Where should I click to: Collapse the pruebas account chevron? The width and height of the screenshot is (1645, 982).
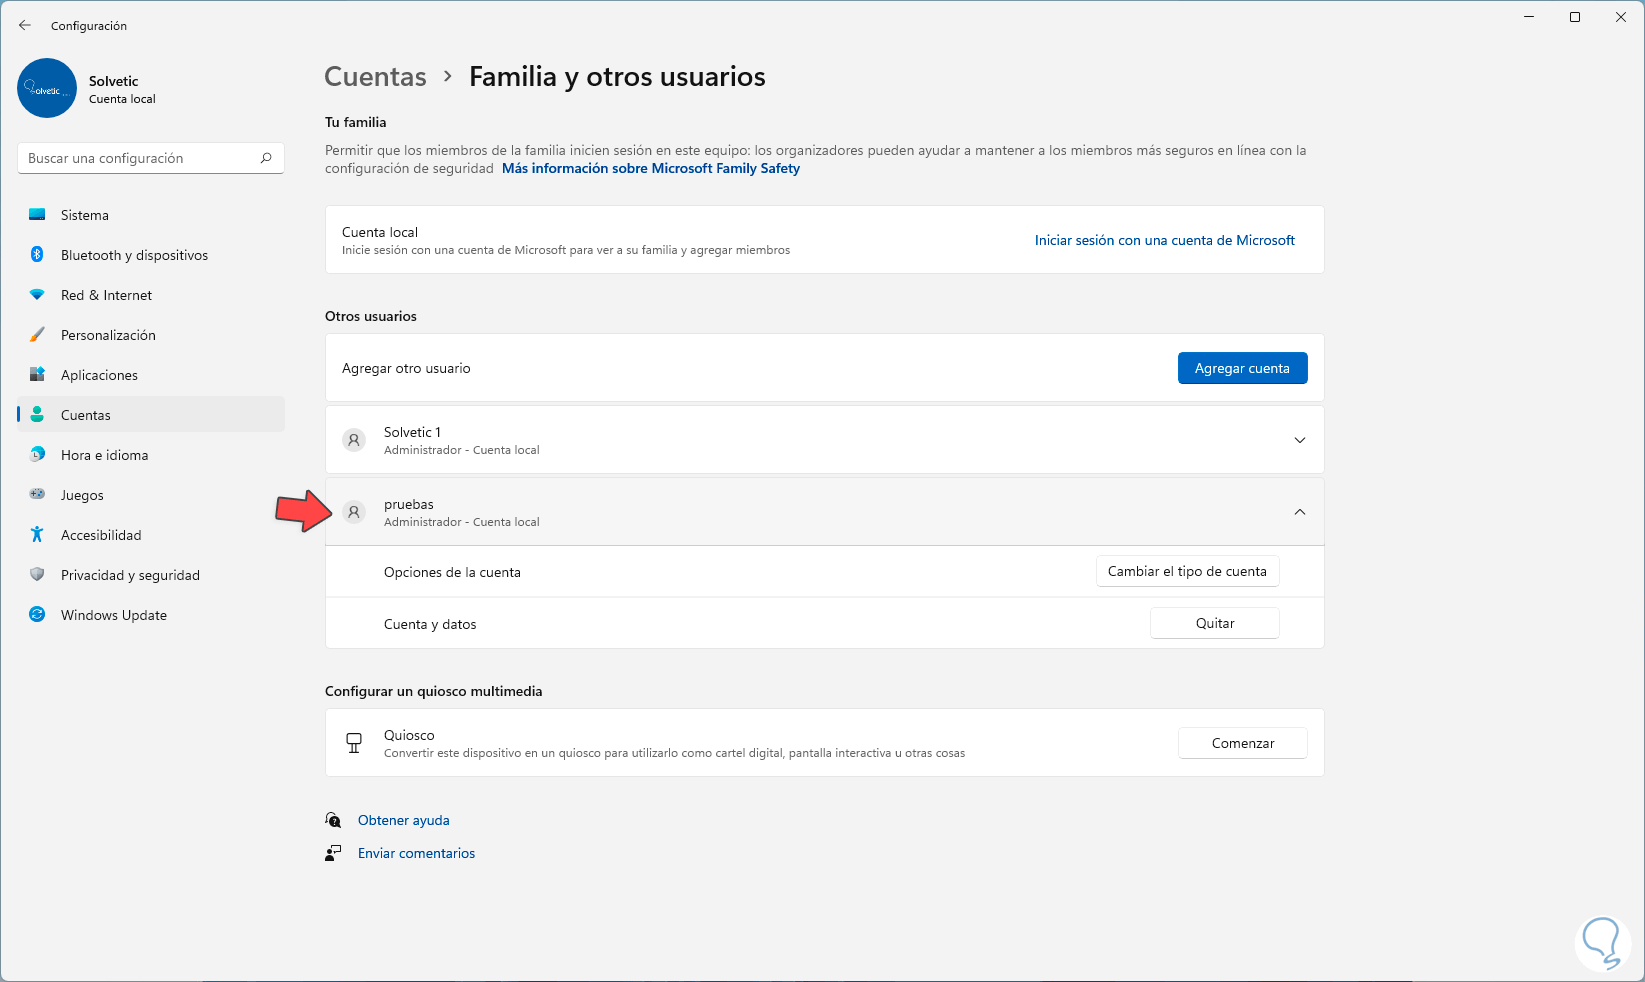tap(1299, 512)
